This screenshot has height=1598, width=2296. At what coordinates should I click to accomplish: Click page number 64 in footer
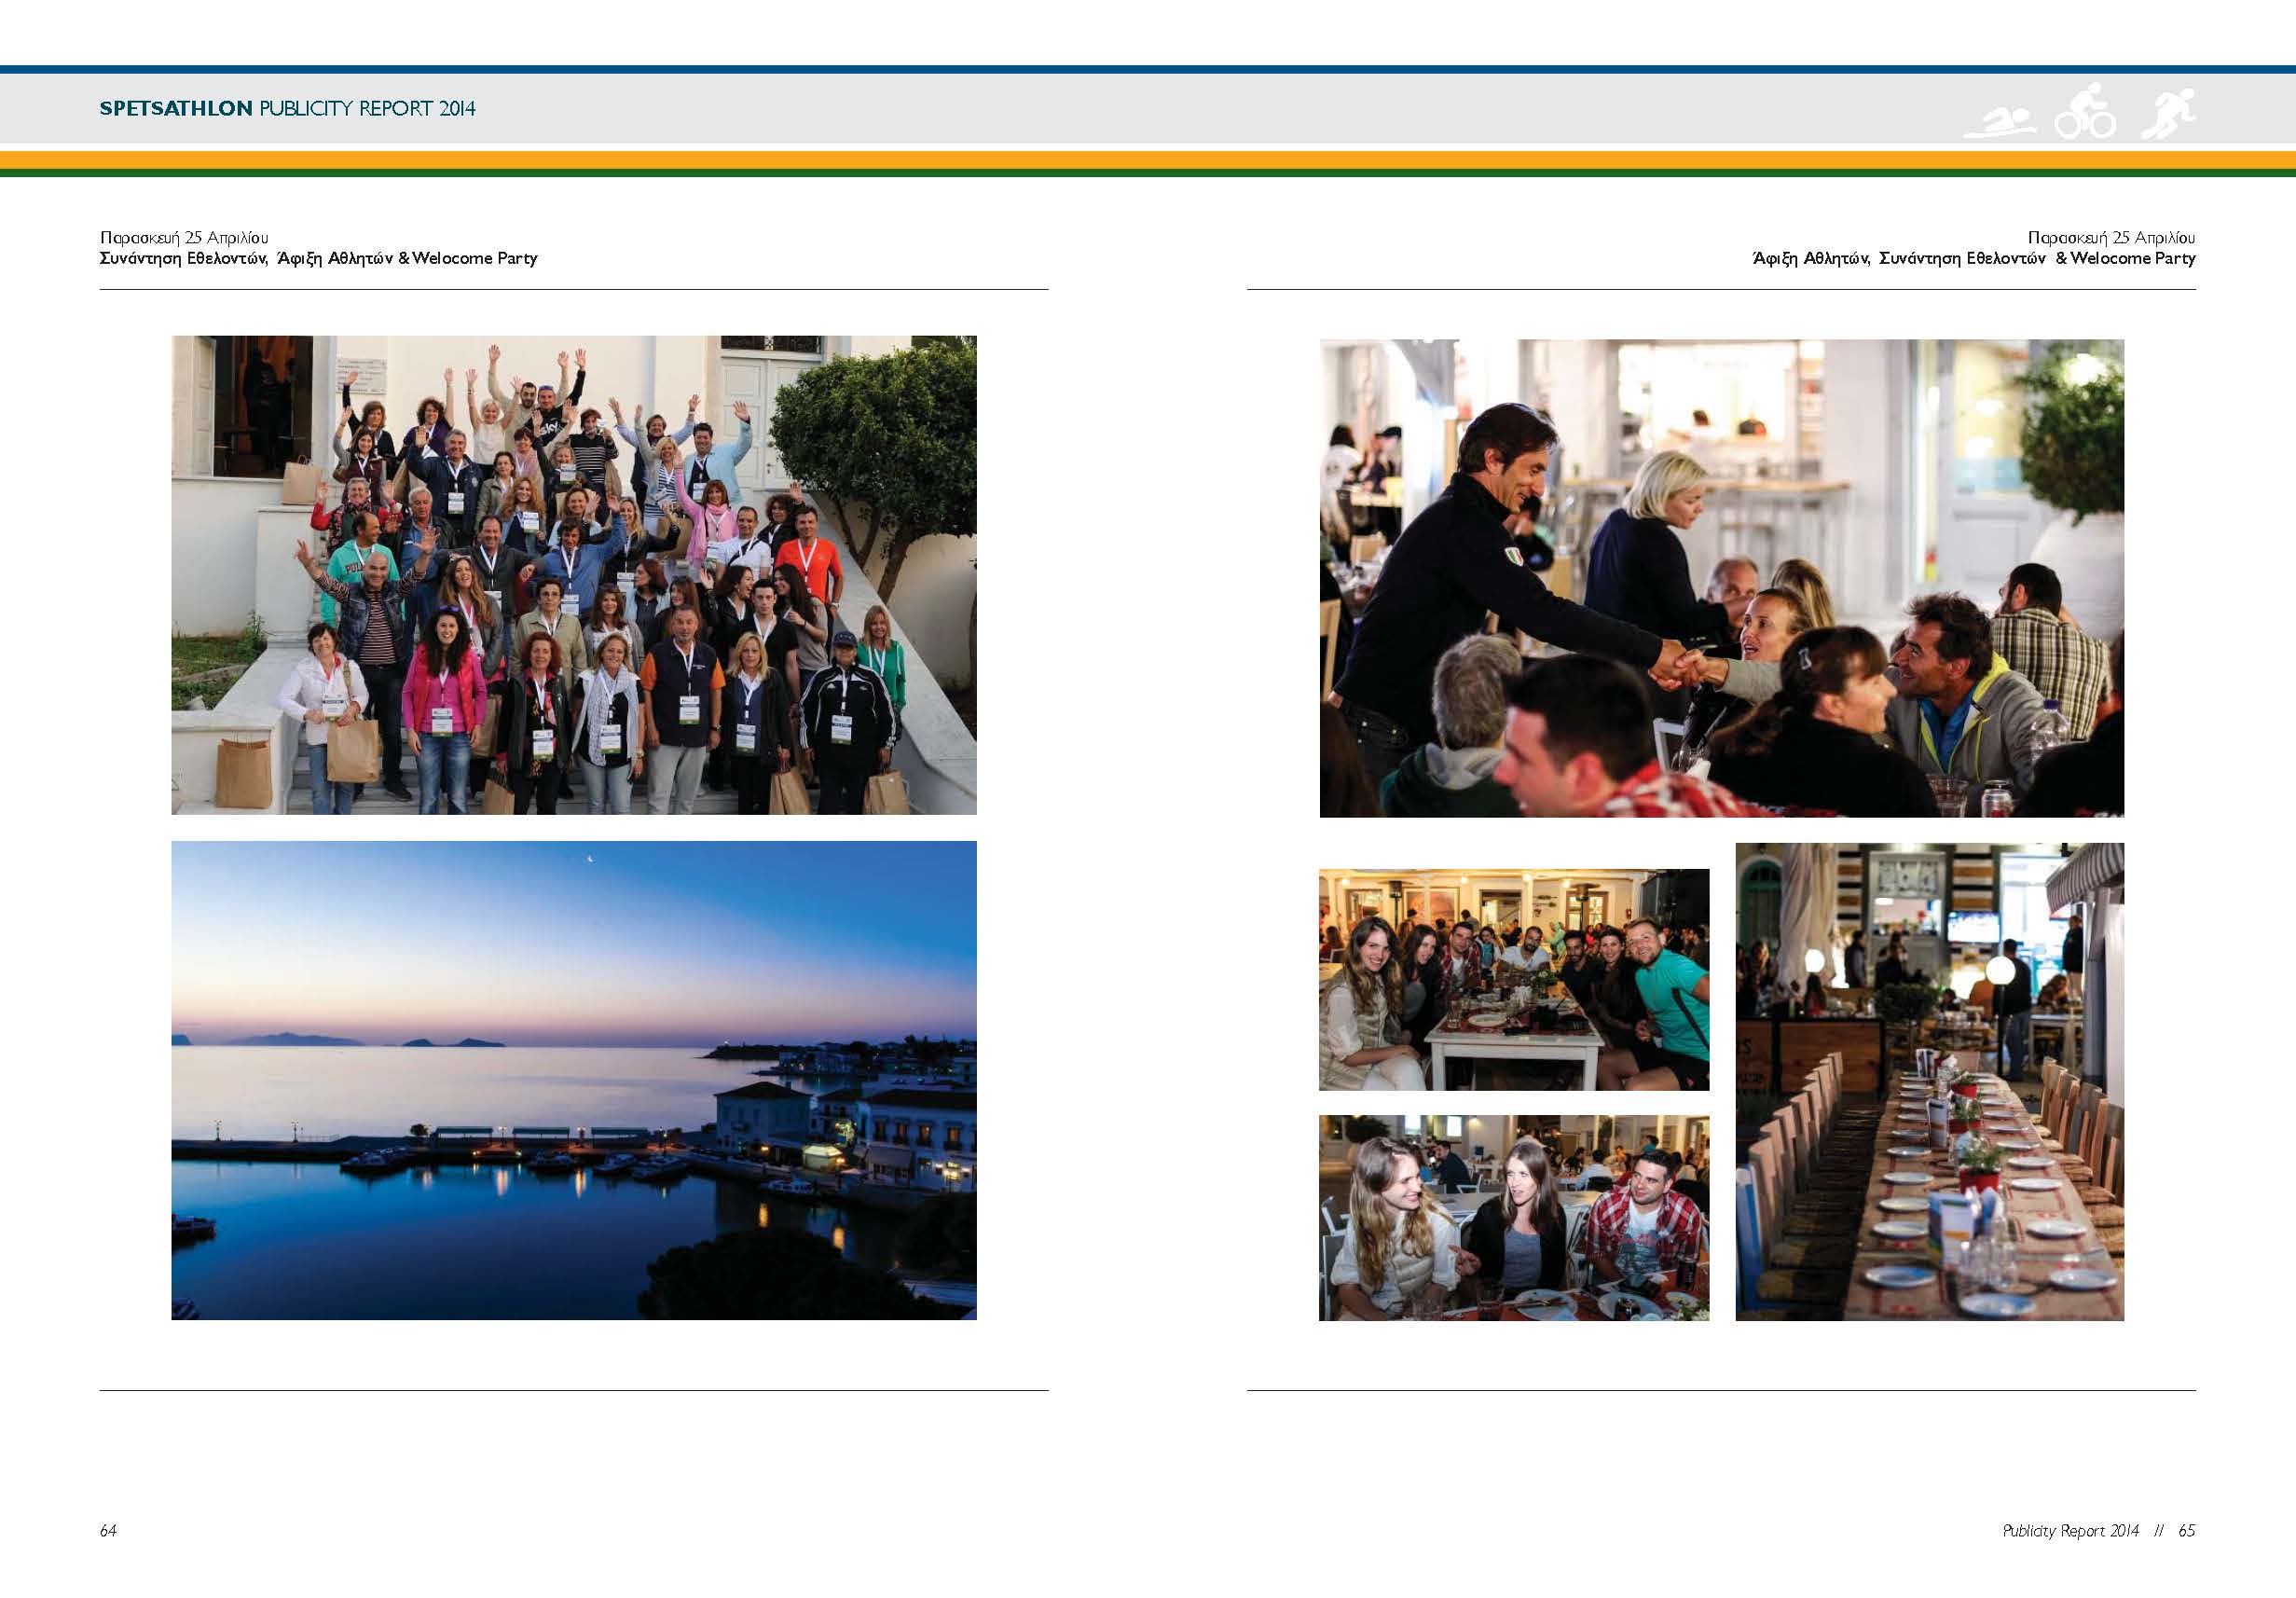[108, 1530]
